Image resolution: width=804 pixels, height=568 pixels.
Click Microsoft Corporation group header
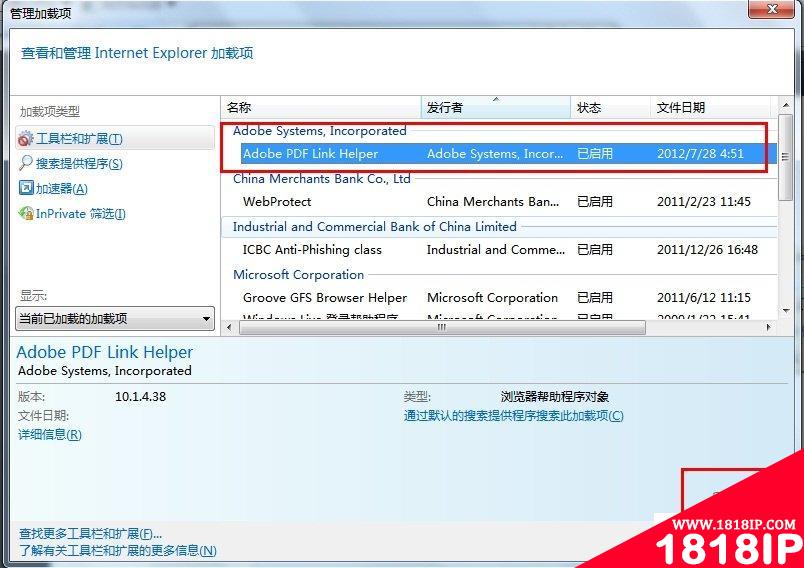coord(298,274)
